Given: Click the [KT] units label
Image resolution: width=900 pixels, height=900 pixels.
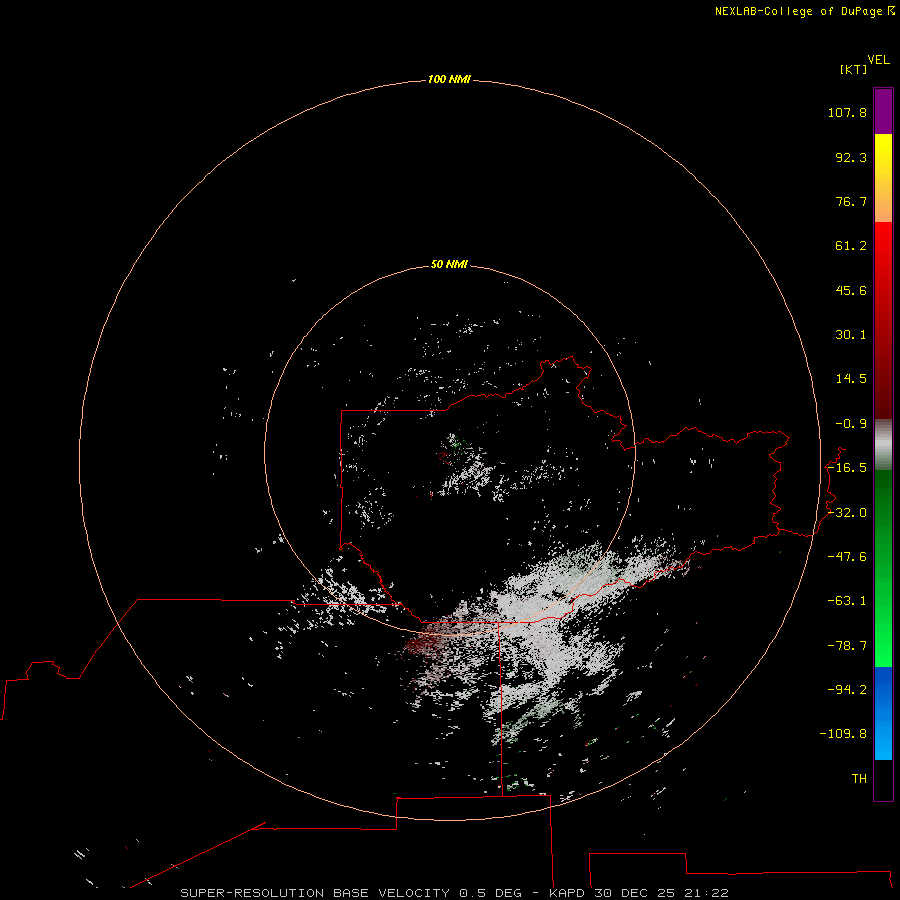Looking at the screenshot, I should click(854, 69).
